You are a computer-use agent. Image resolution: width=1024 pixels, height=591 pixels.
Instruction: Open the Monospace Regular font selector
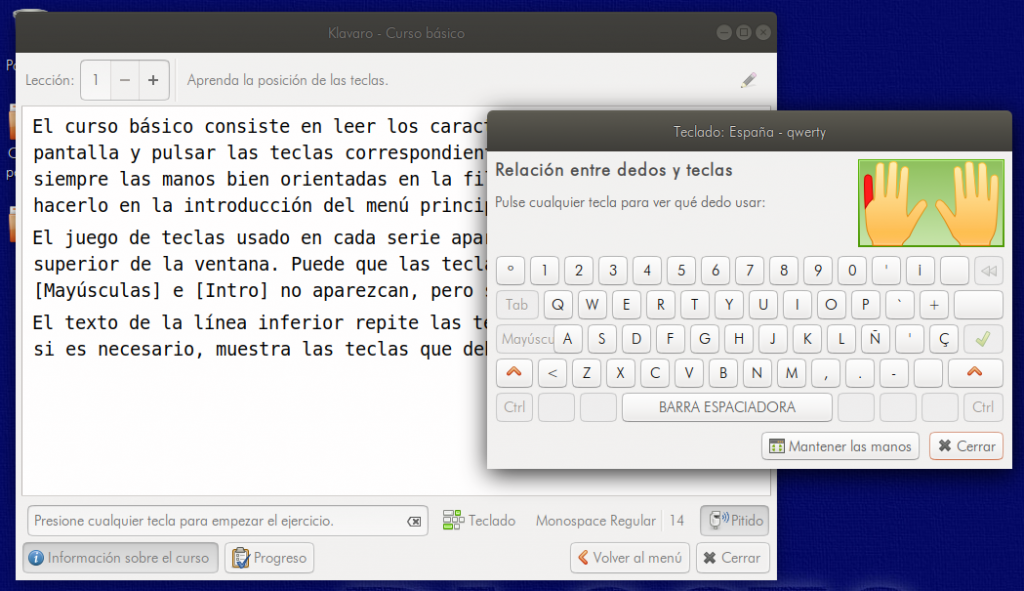pyautogui.click(x=595, y=521)
